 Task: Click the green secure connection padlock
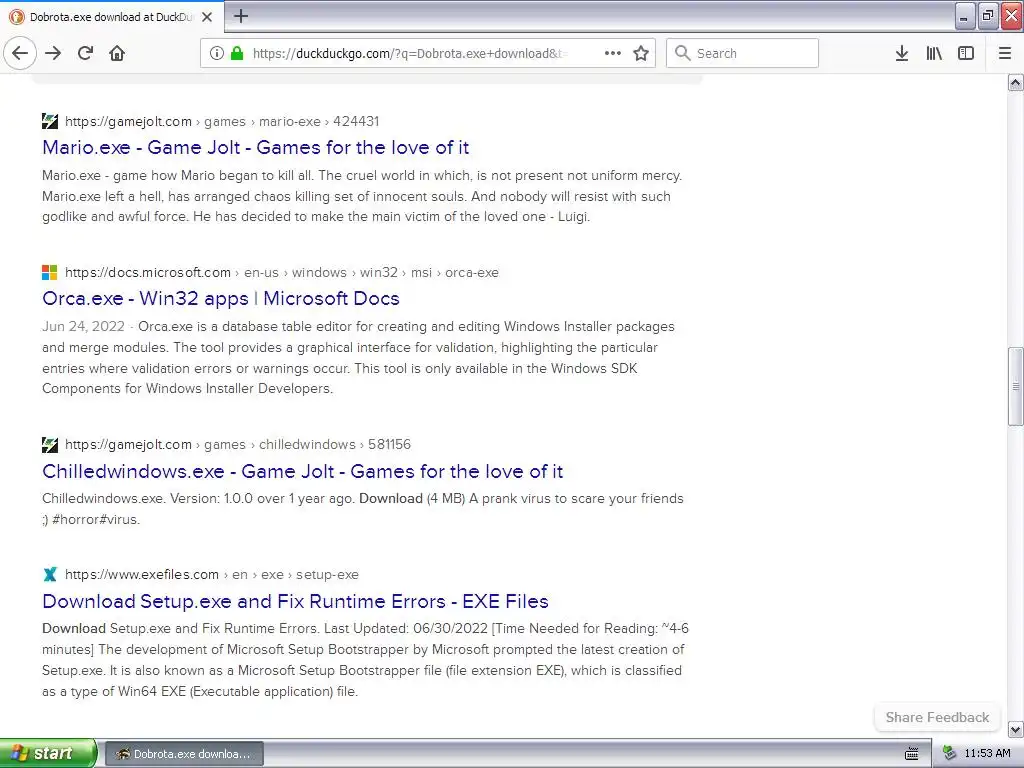pos(237,53)
